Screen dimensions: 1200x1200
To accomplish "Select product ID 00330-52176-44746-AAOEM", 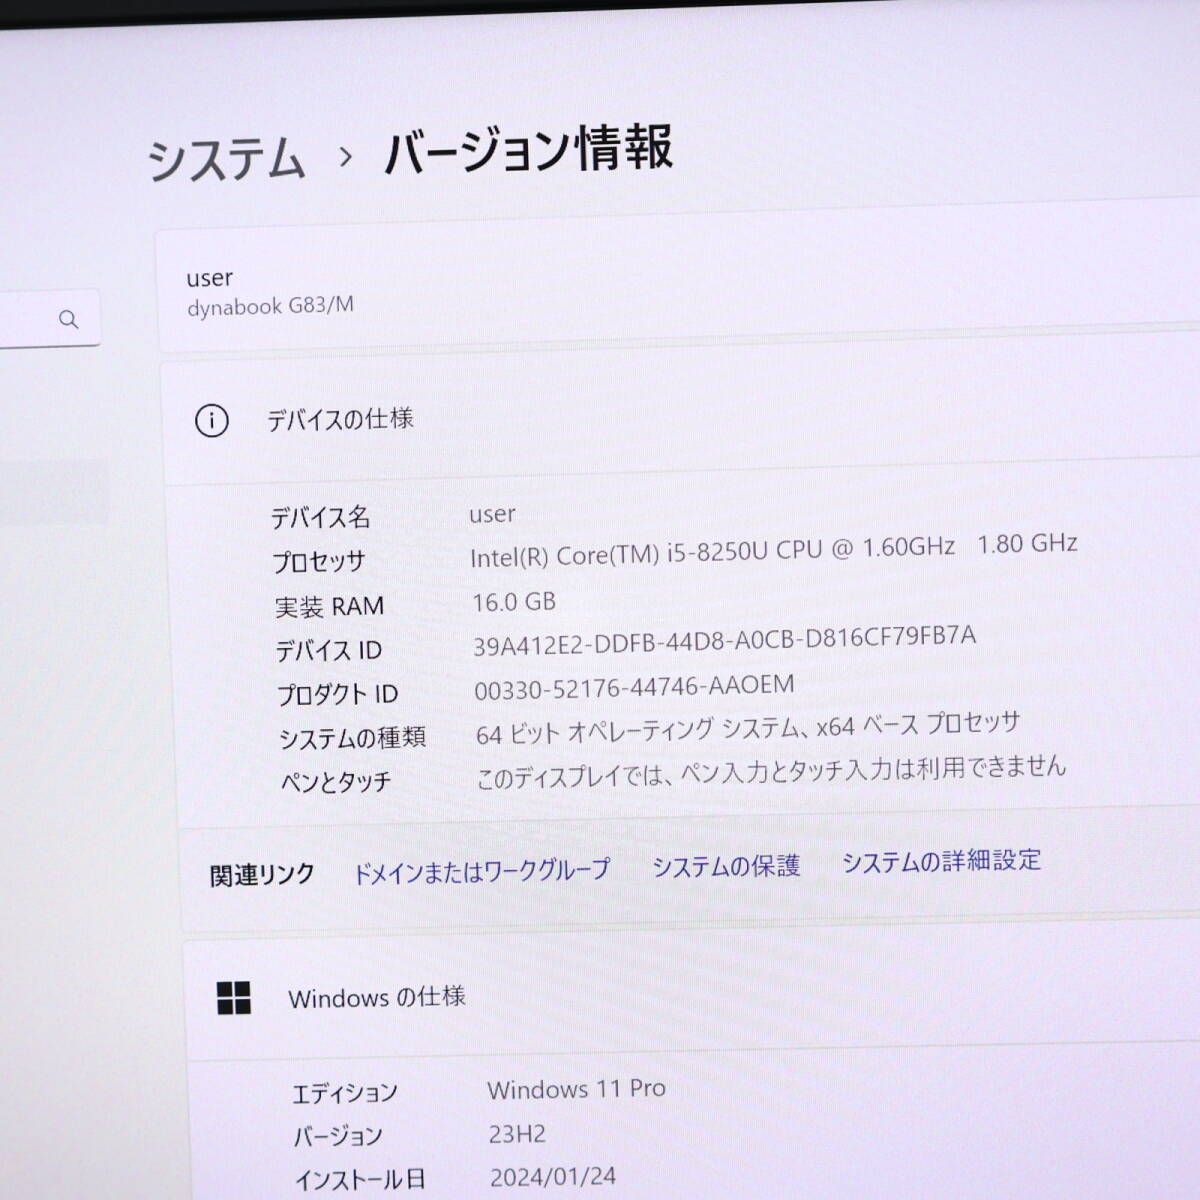I will click(x=634, y=688).
